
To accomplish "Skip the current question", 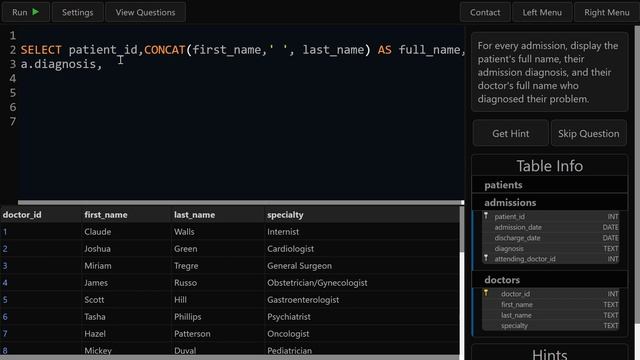I will (588, 133).
